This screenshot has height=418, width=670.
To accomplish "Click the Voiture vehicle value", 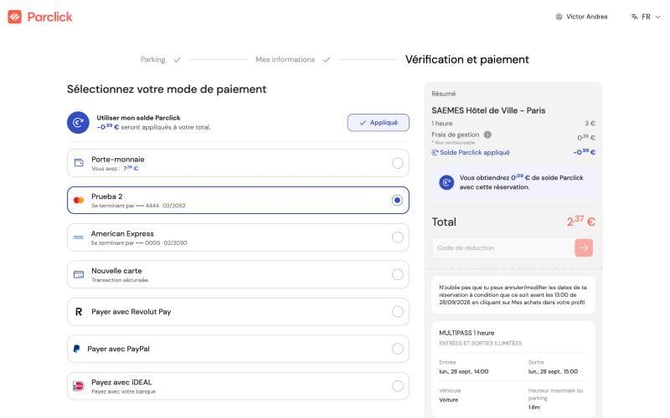I will tap(449, 400).
